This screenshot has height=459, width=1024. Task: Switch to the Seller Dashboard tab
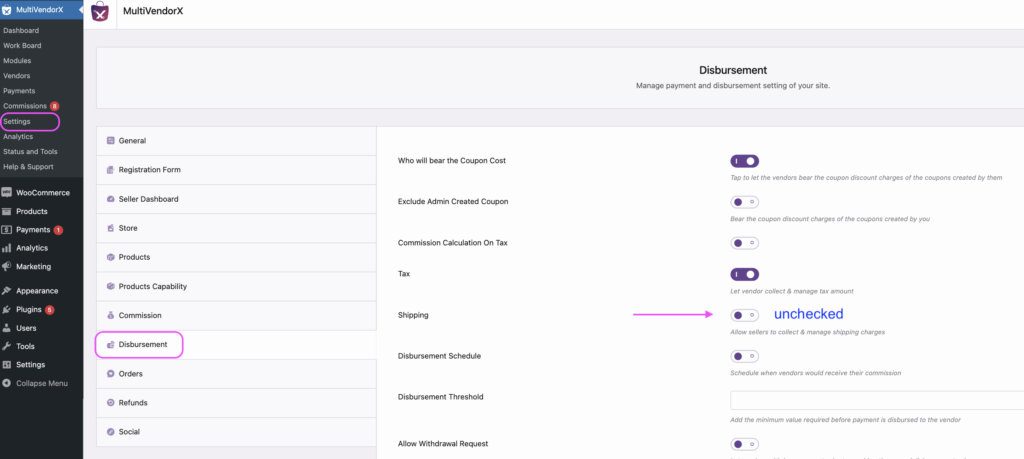point(148,199)
